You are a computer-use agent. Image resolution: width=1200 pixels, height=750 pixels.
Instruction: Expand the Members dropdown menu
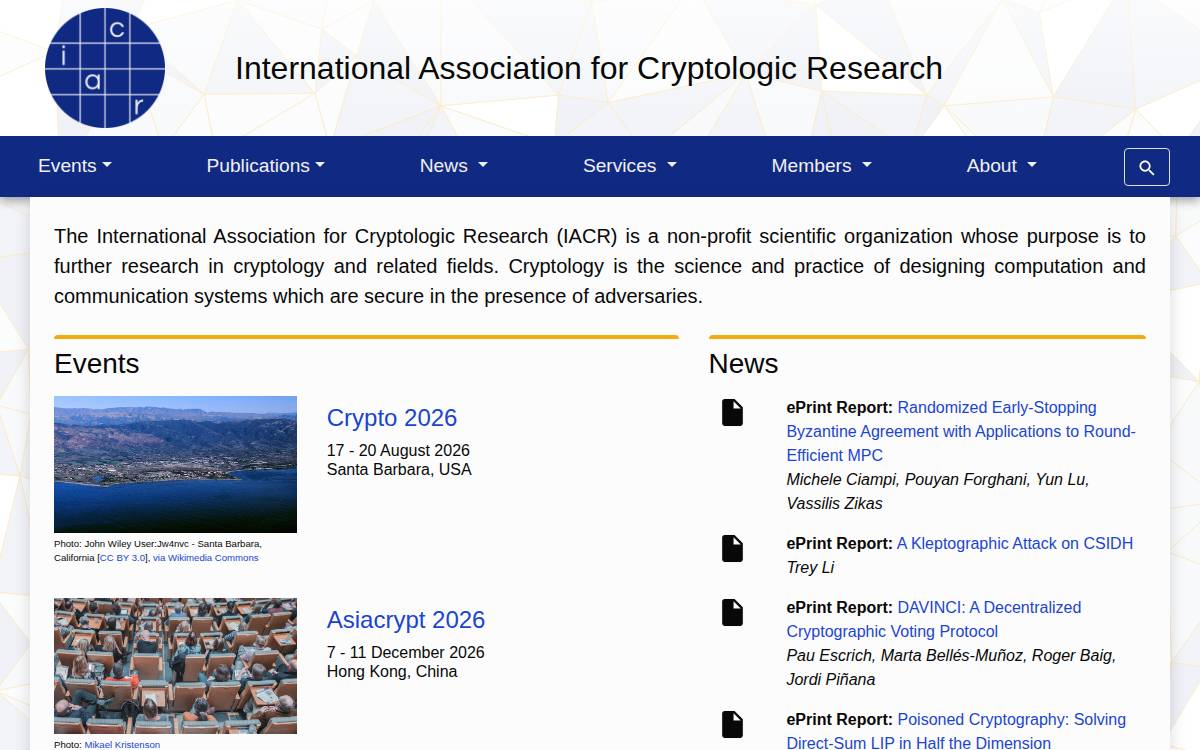coord(821,166)
